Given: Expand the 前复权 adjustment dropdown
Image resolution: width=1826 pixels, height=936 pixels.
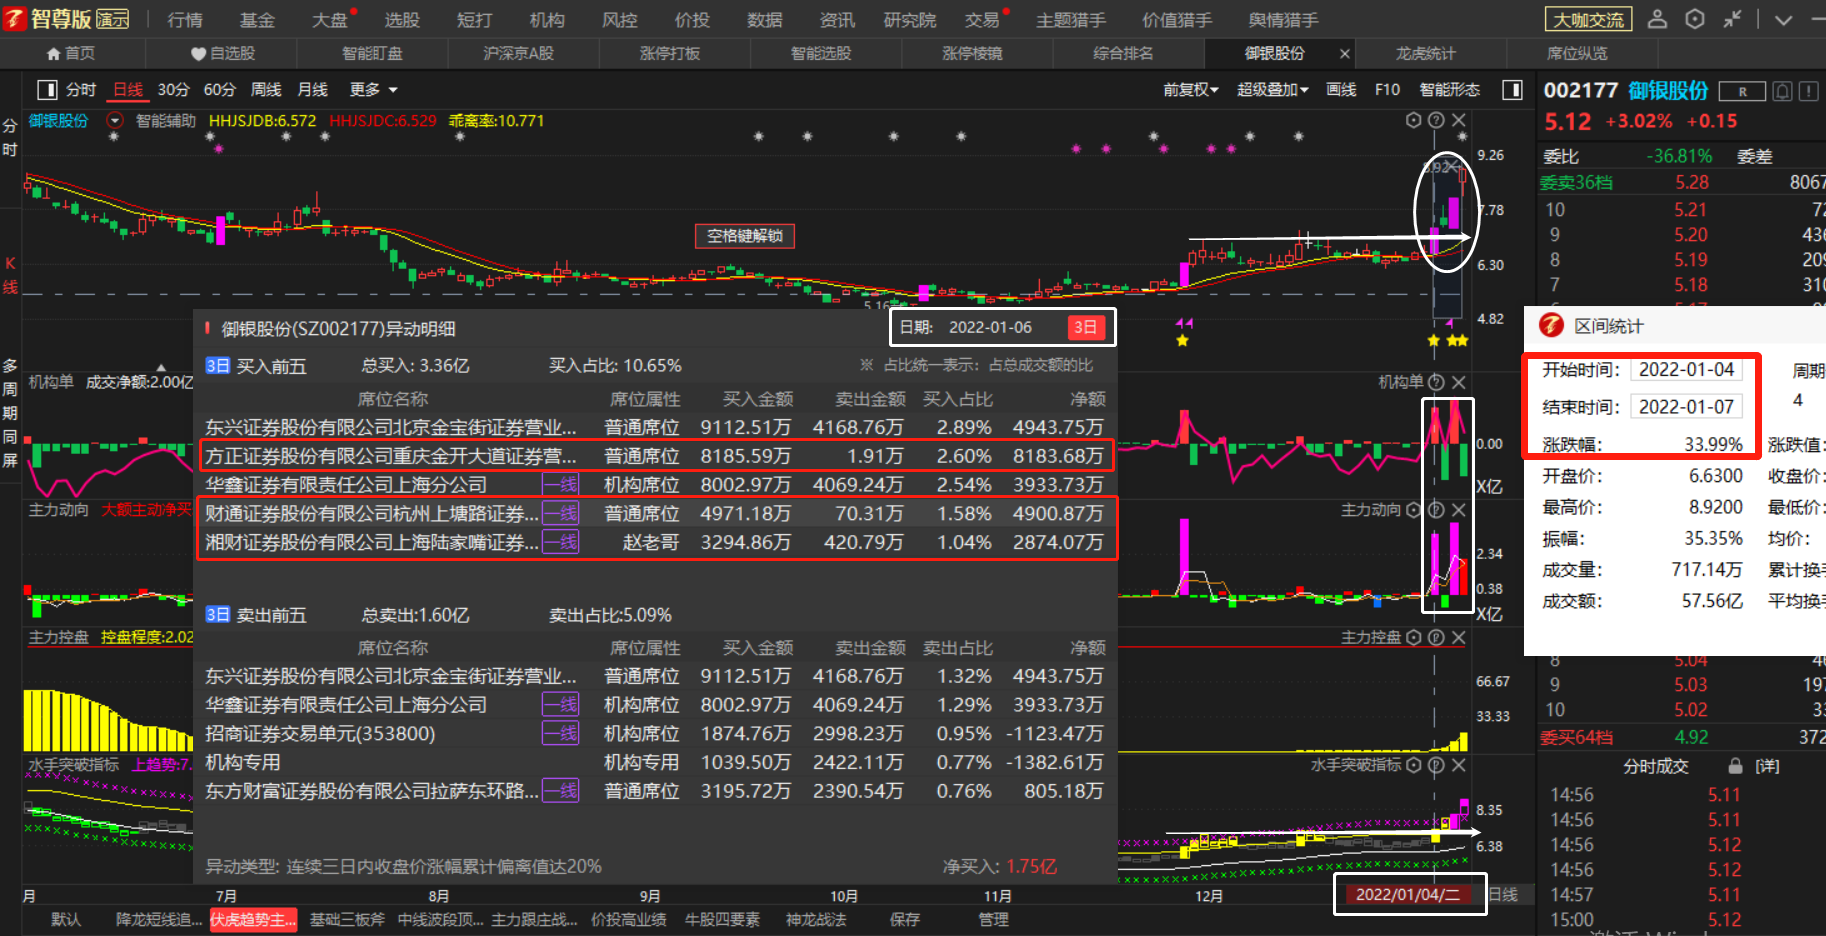Looking at the screenshot, I should [1191, 90].
